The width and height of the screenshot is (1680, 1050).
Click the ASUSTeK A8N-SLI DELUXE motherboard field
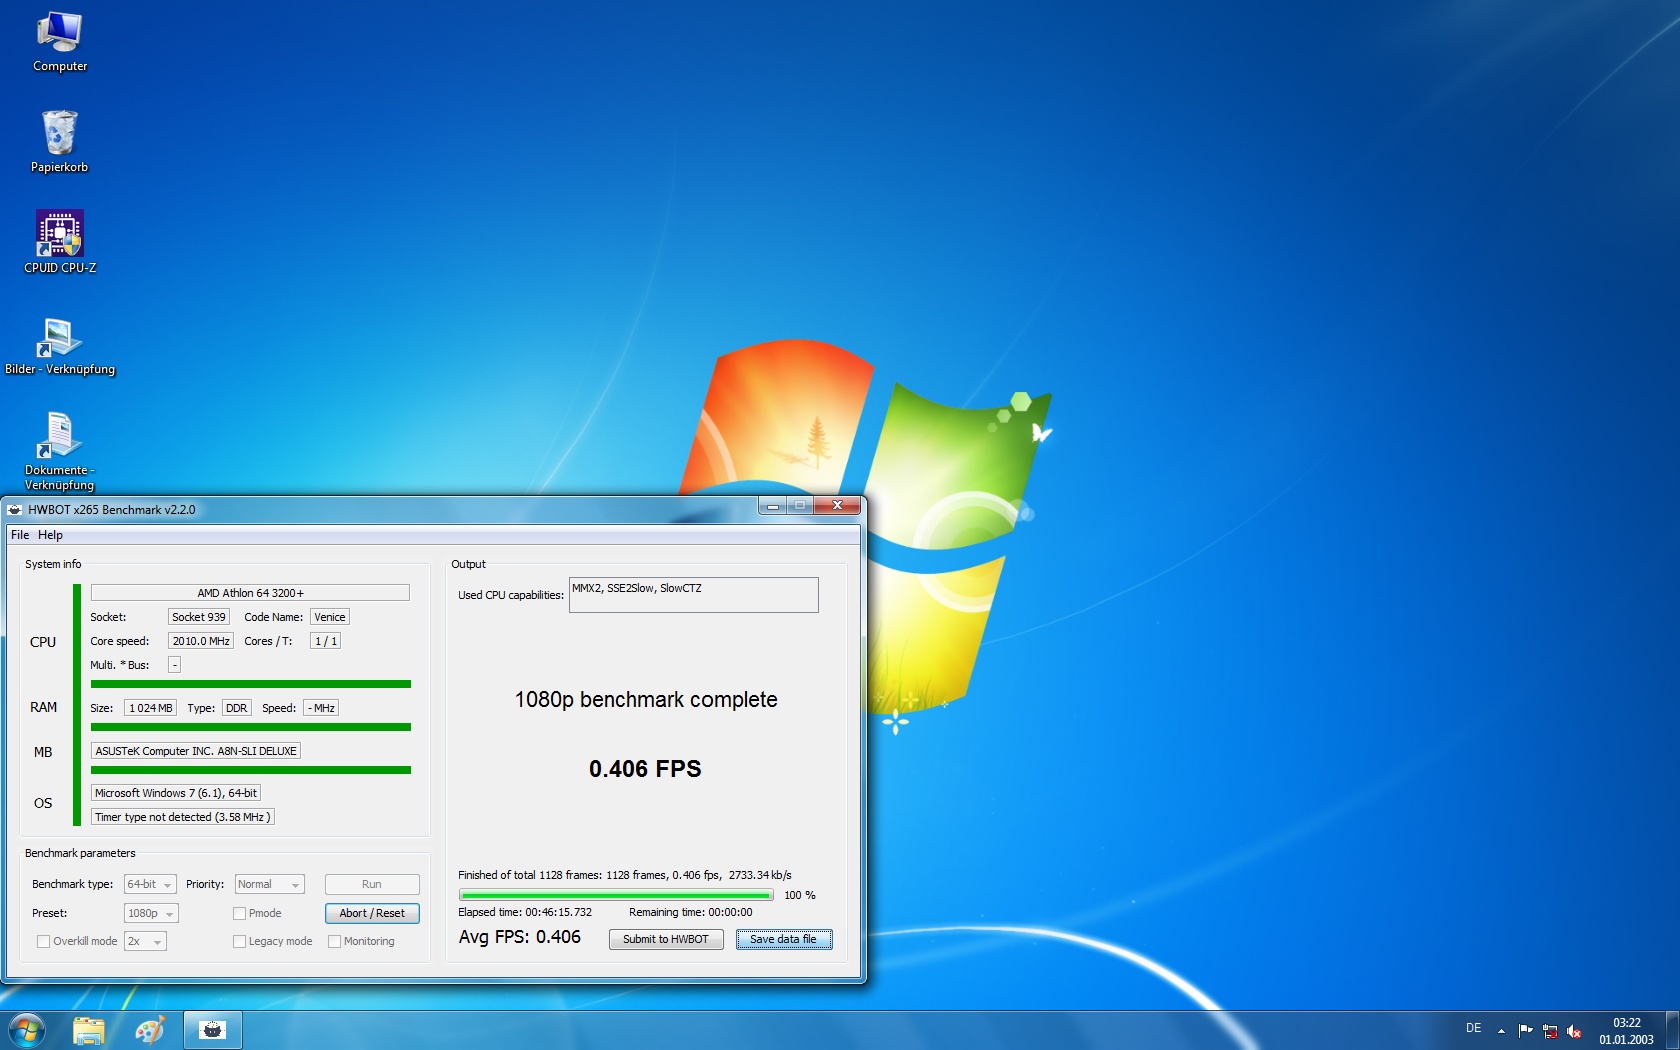196,751
